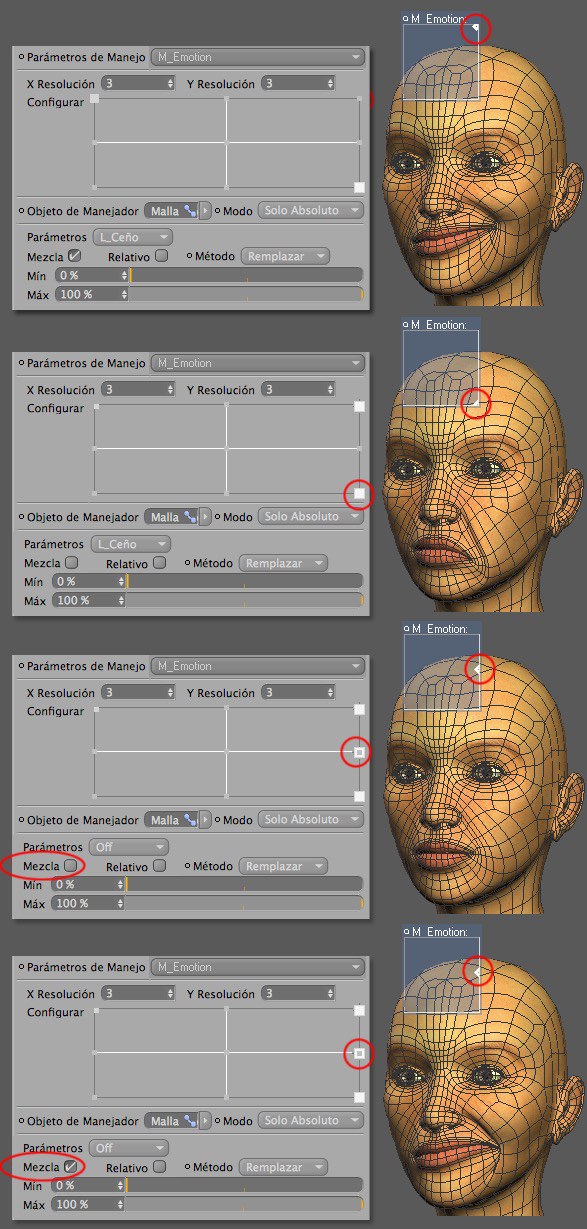Open the Modo Solo Absoluto dropdown in the second panel
This screenshot has height=1229, width=587.
(310, 517)
